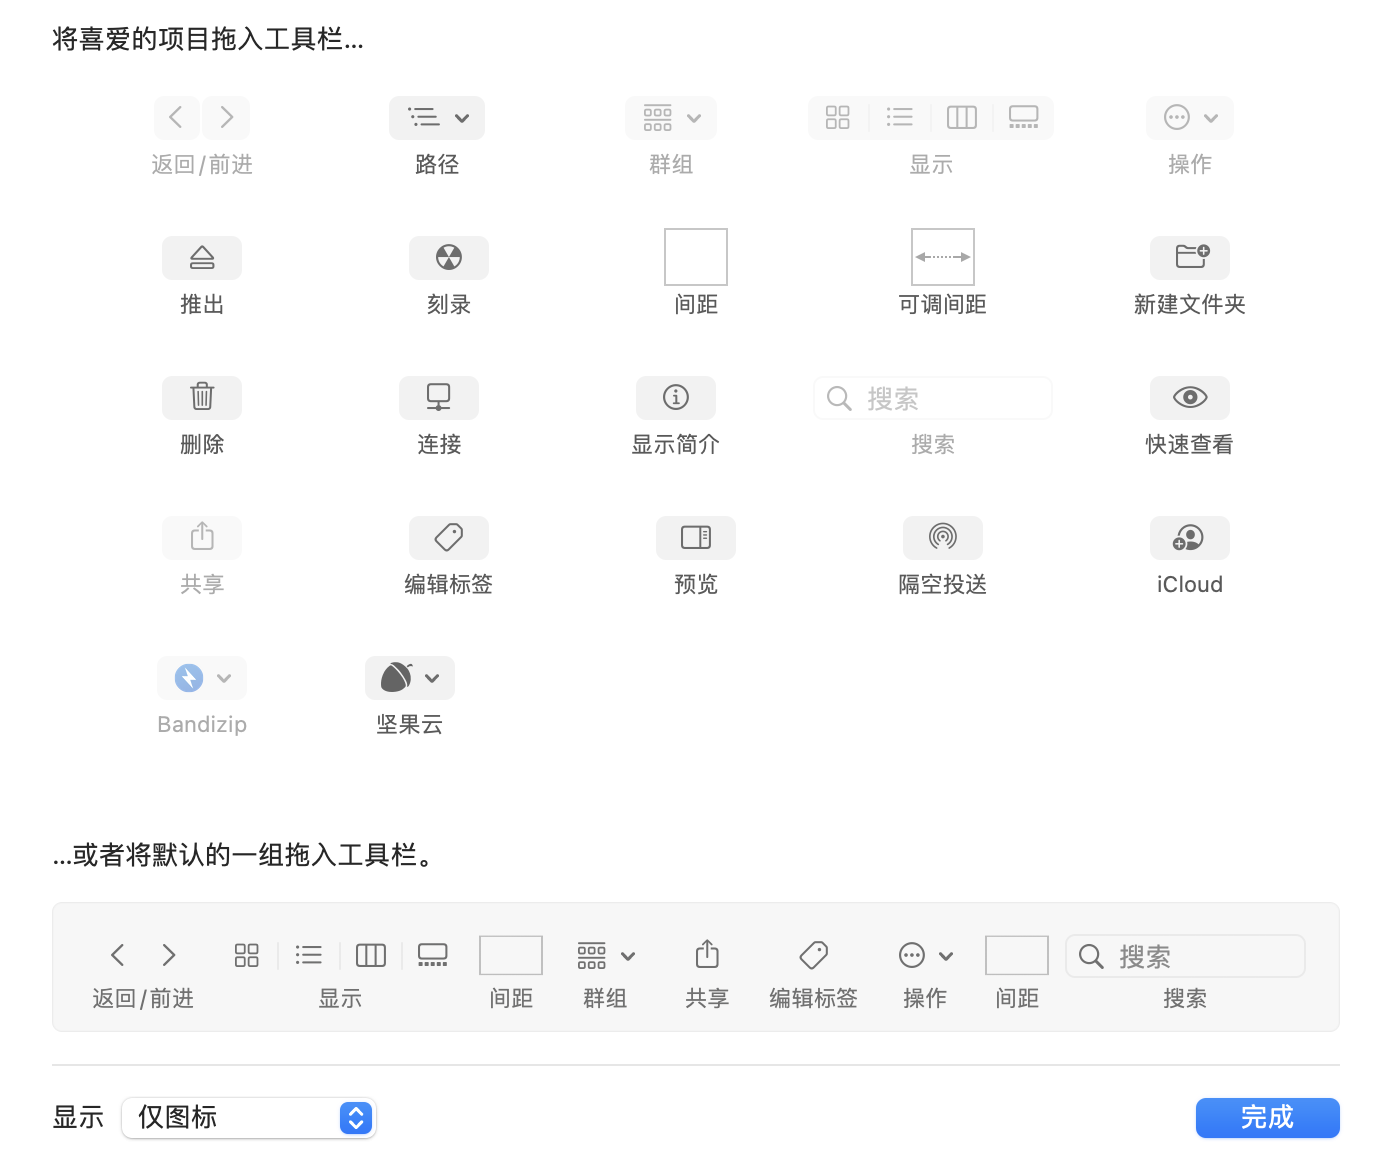
Task: Click the 编辑标签 tag icon in the palette
Action: (449, 538)
